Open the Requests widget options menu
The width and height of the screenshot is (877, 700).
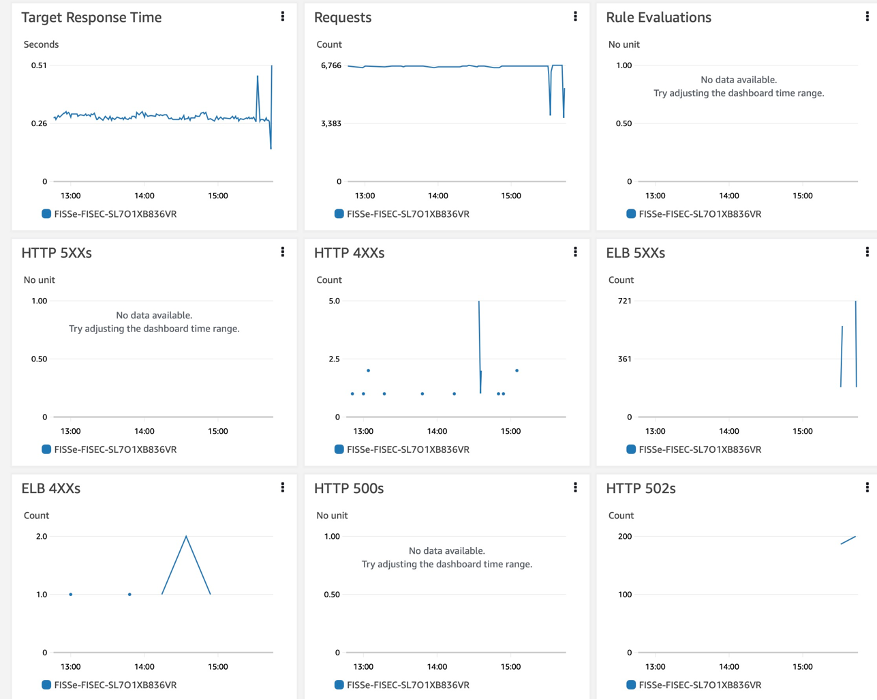[x=574, y=16]
